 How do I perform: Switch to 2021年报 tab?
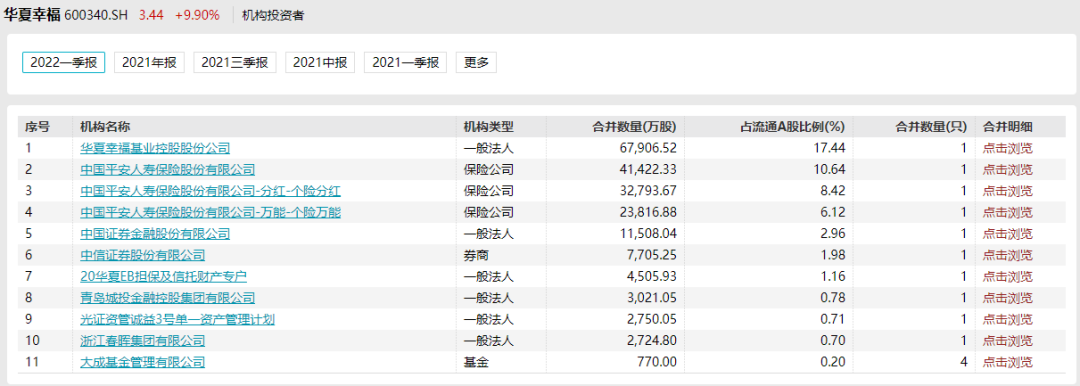pos(149,62)
